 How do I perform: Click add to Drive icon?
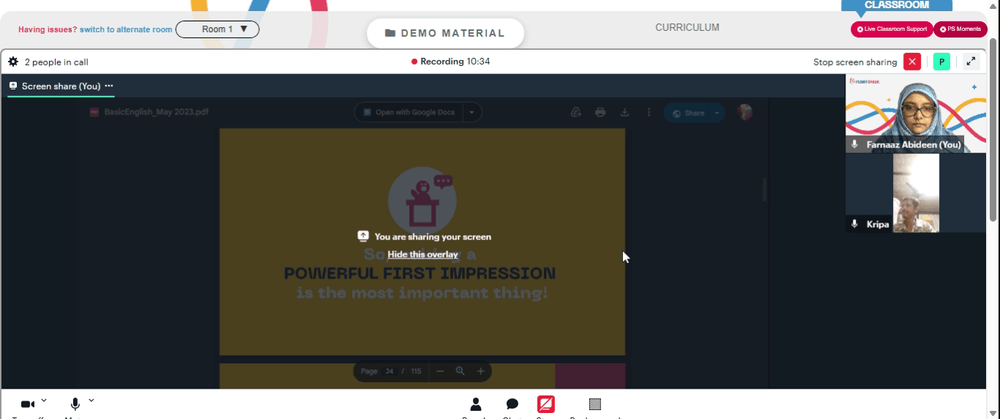click(x=576, y=112)
